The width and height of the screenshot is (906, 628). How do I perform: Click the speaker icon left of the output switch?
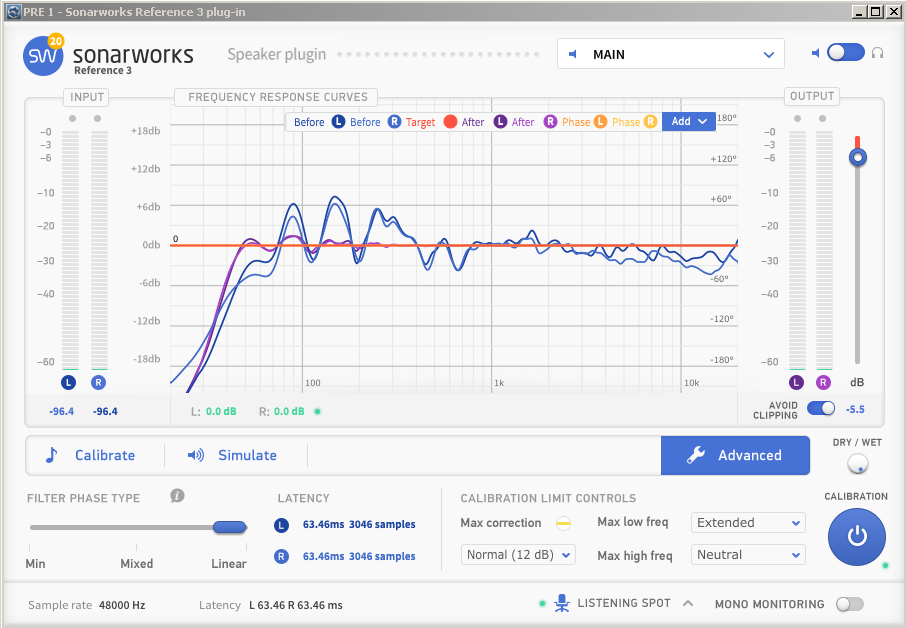pyautogui.click(x=816, y=53)
